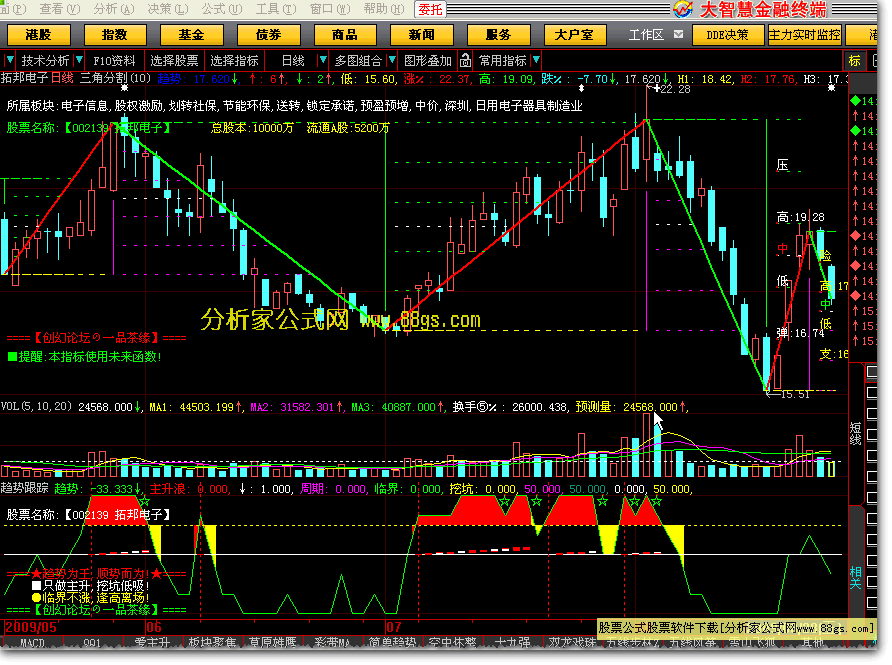Expand the 日线 period dropdown arrow
The width and height of the screenshot is (892, 665).
pos(323,60)
